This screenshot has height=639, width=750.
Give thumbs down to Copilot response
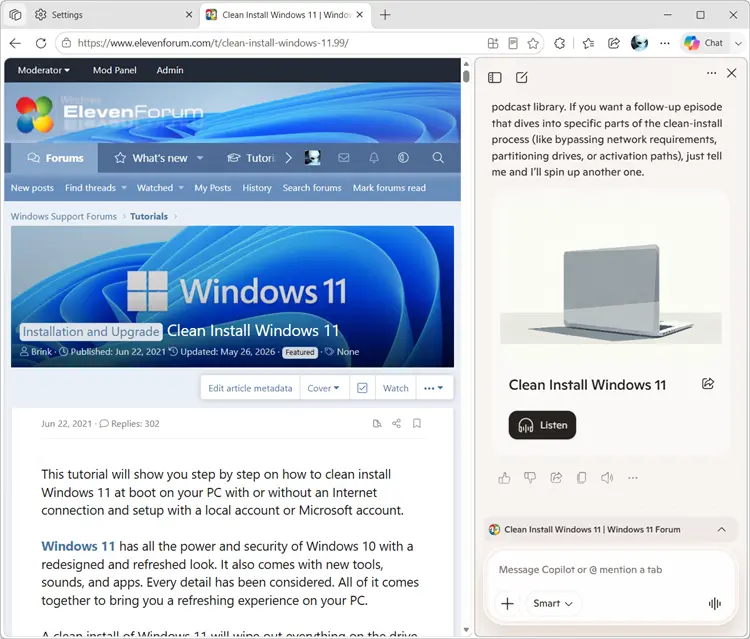pos(530,478)
